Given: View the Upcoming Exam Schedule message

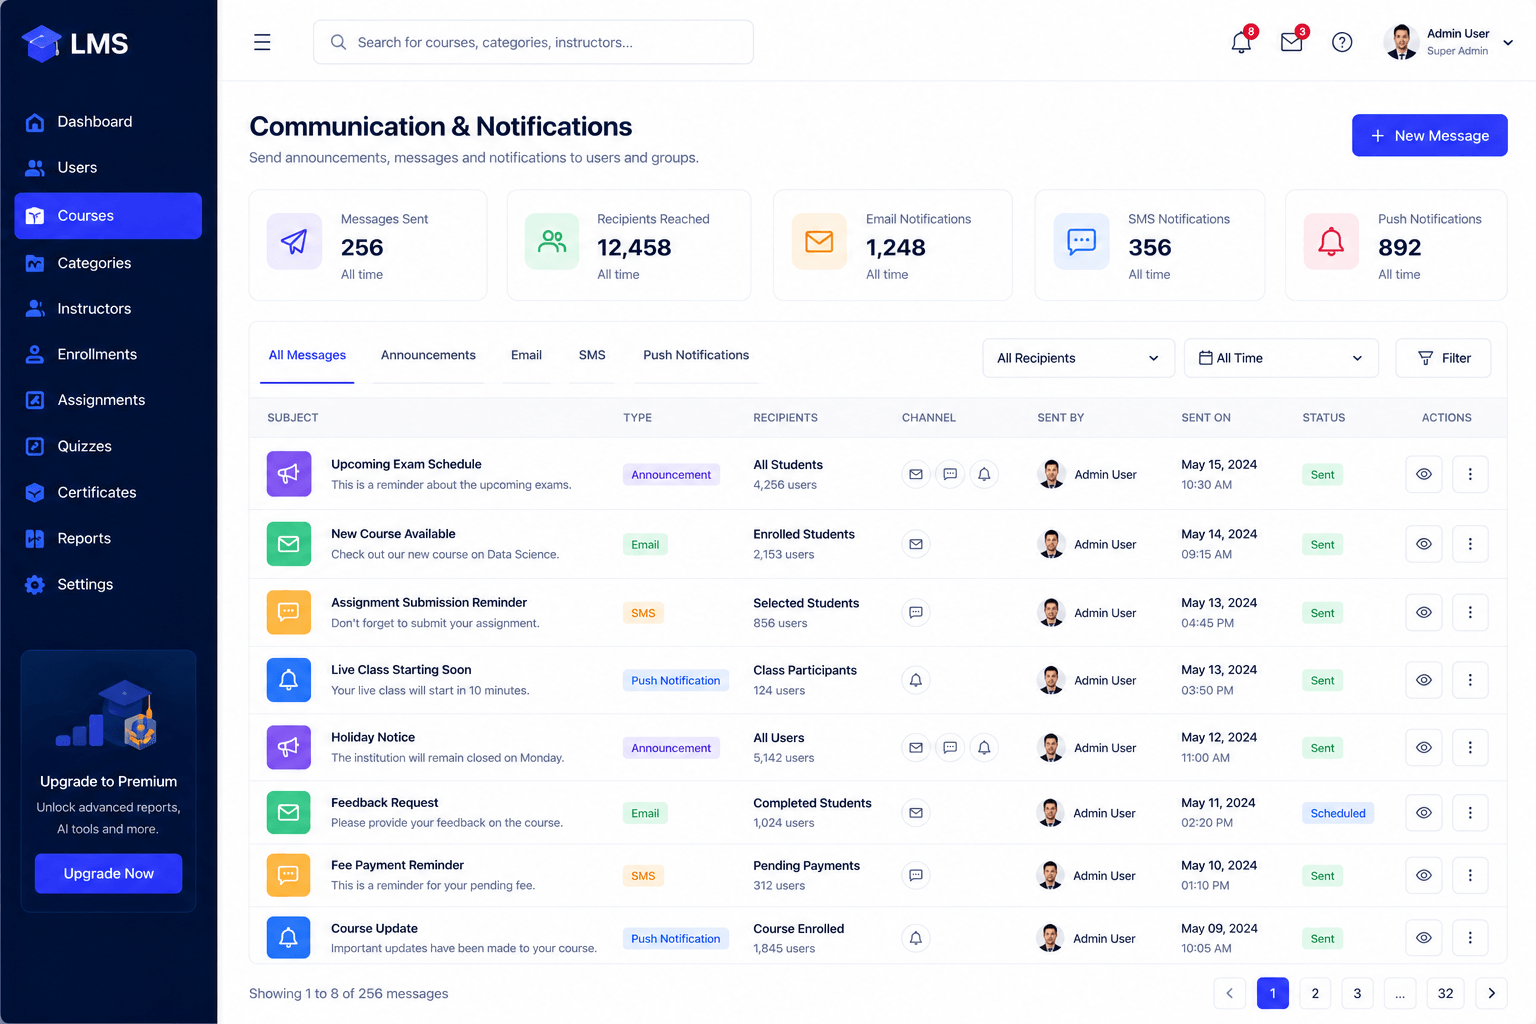Looking at the screenshot, I should click(x=1424, y=474).
